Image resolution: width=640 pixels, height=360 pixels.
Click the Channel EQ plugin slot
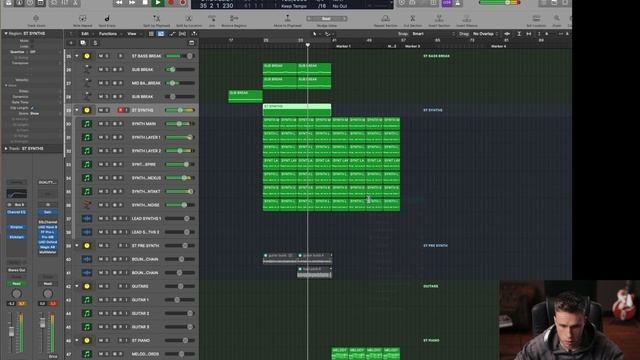click(x=16, y=212)
